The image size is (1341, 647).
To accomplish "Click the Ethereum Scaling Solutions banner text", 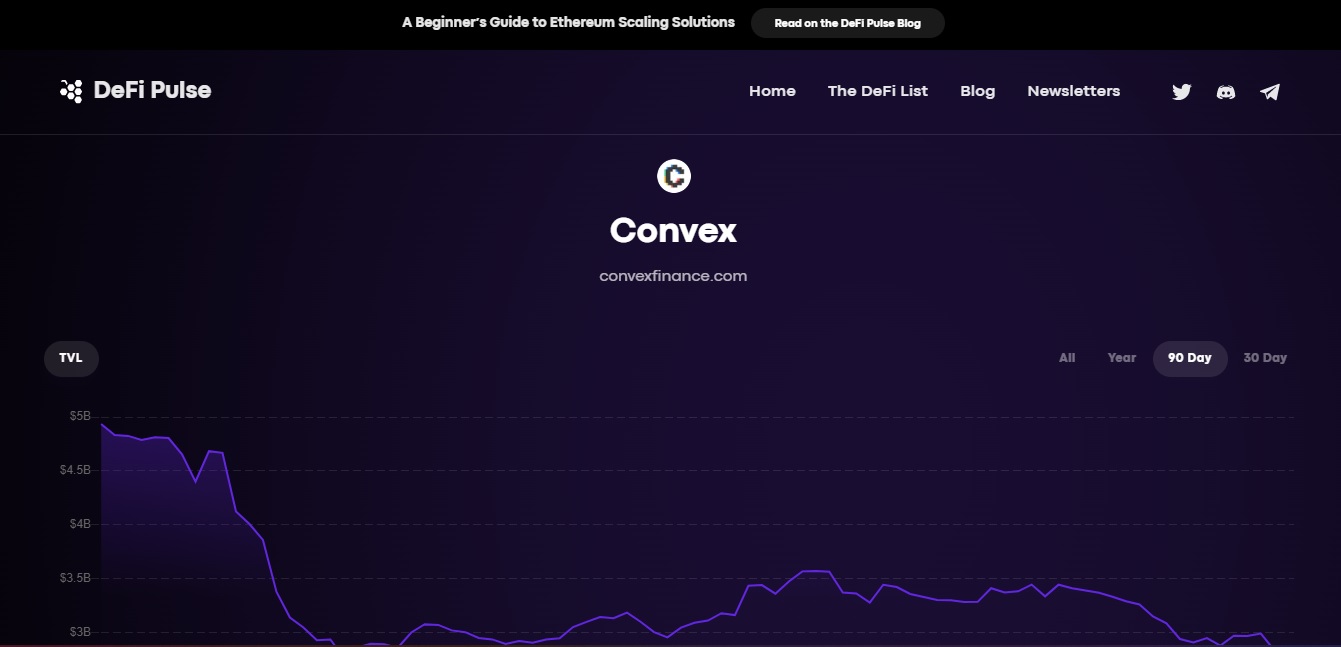I will (x=567, y=22).
